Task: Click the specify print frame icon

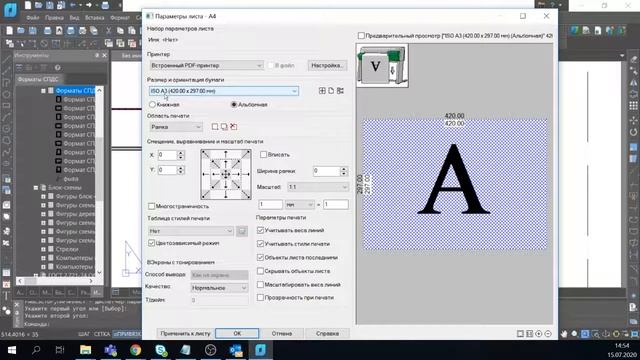Action: tap(215, 127)
